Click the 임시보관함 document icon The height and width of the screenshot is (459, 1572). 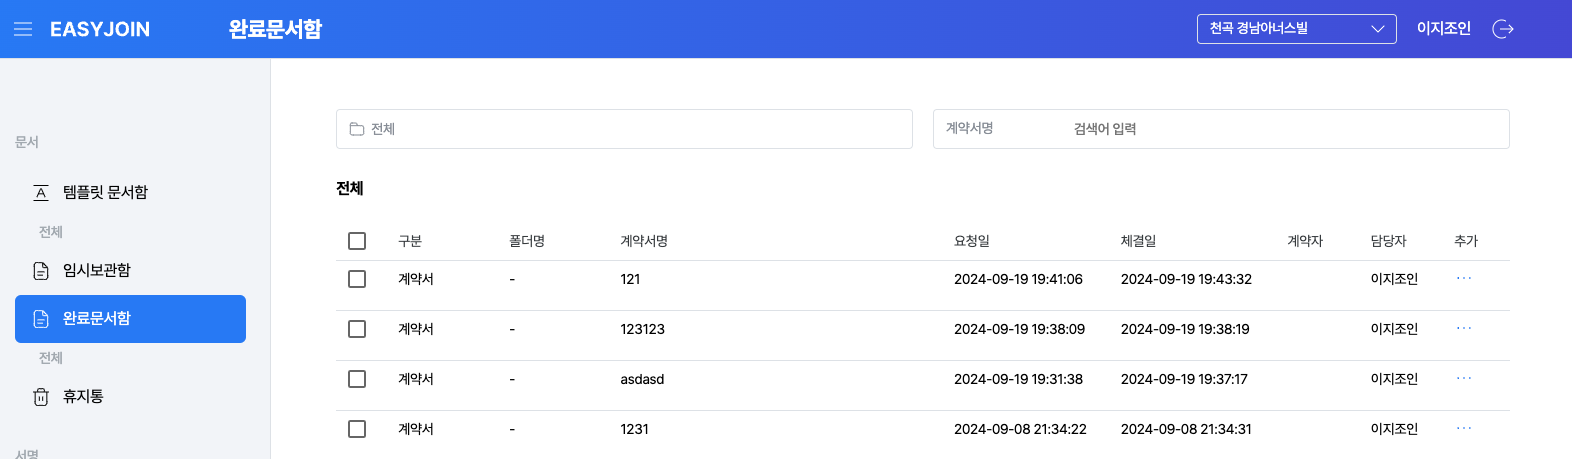pos(41,271)
